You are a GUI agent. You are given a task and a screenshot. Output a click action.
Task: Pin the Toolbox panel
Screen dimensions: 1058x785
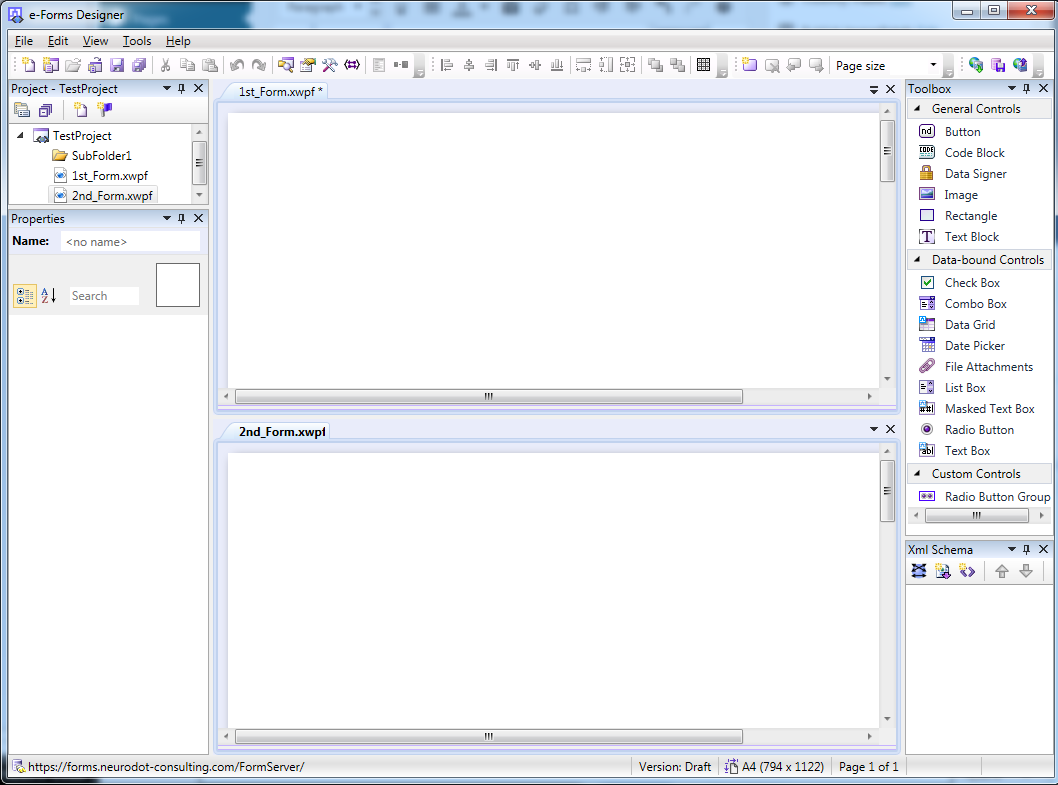click(1026, 88)
